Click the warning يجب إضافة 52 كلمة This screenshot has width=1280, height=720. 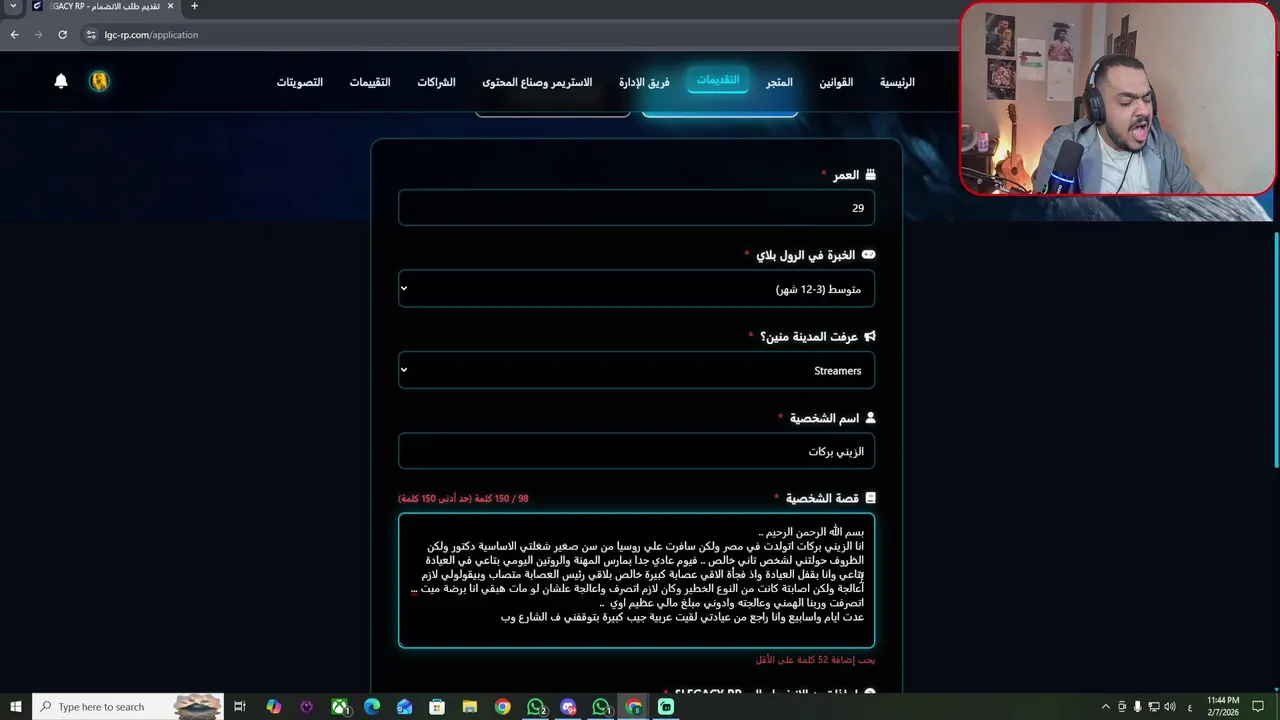(815, 660)
